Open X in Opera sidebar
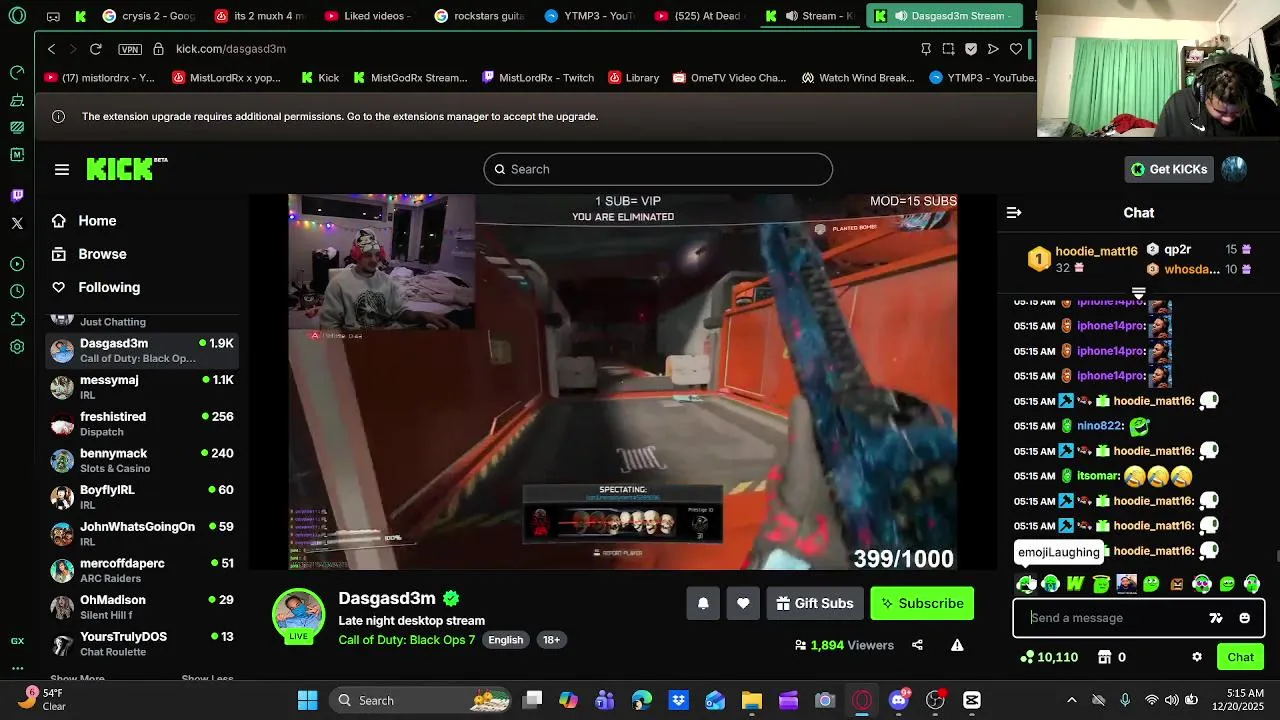The height and width of the screenshot is (720, 1280). click(17, 223)
